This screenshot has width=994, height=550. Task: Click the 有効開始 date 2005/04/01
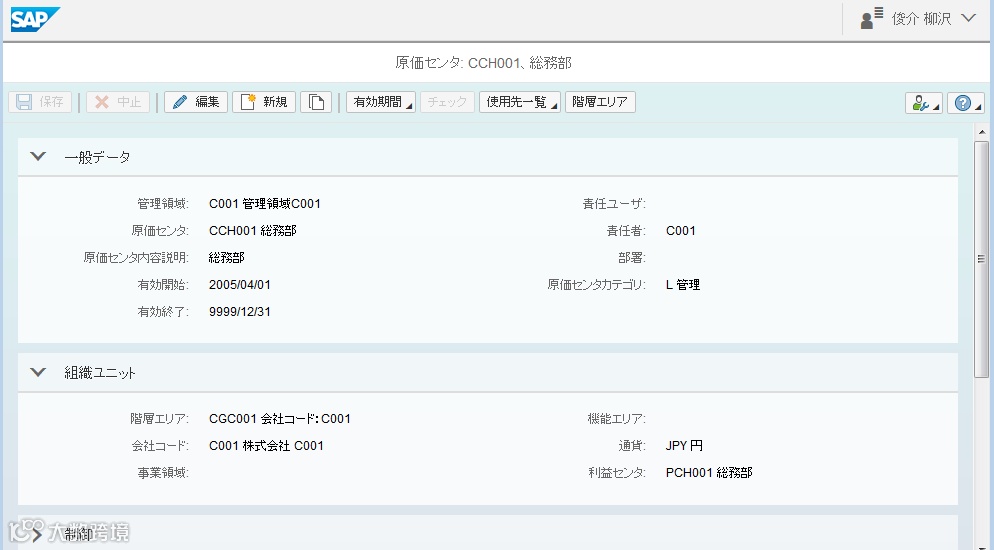coord(240,285)
